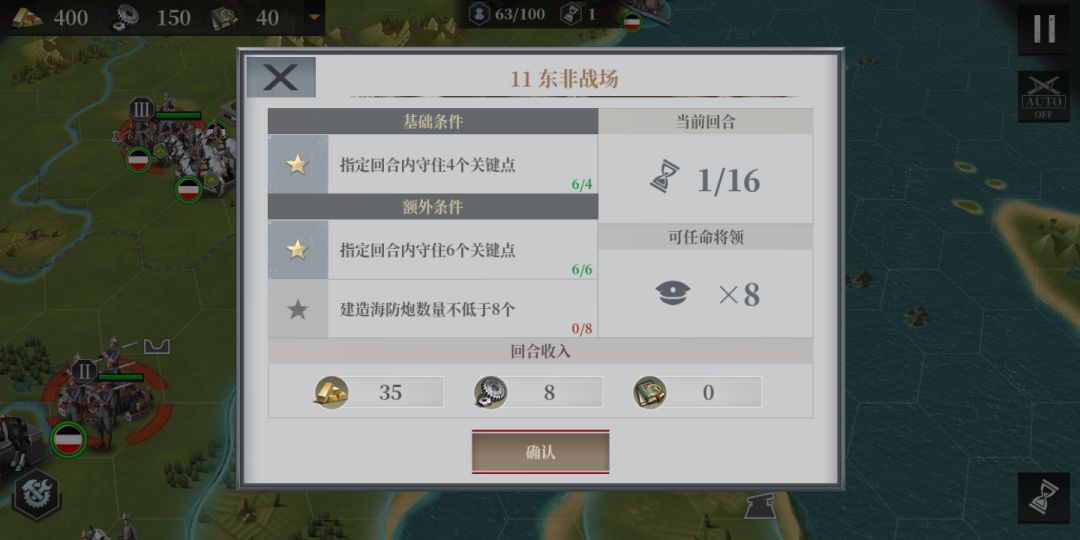End turn with the hourglass icon
Image resolution: width=1080 pixels, height=540 pixels.
1043,498
